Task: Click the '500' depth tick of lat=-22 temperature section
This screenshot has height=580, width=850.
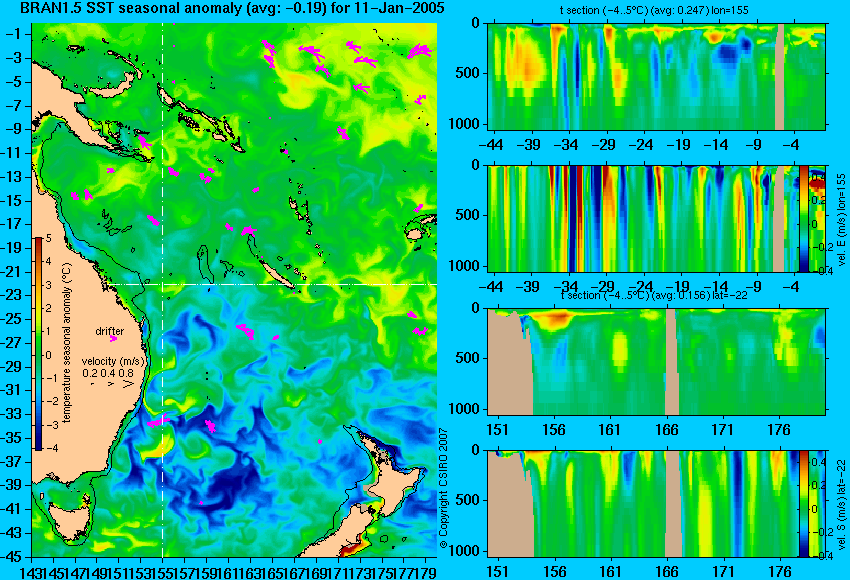Action: pos(468,358)
